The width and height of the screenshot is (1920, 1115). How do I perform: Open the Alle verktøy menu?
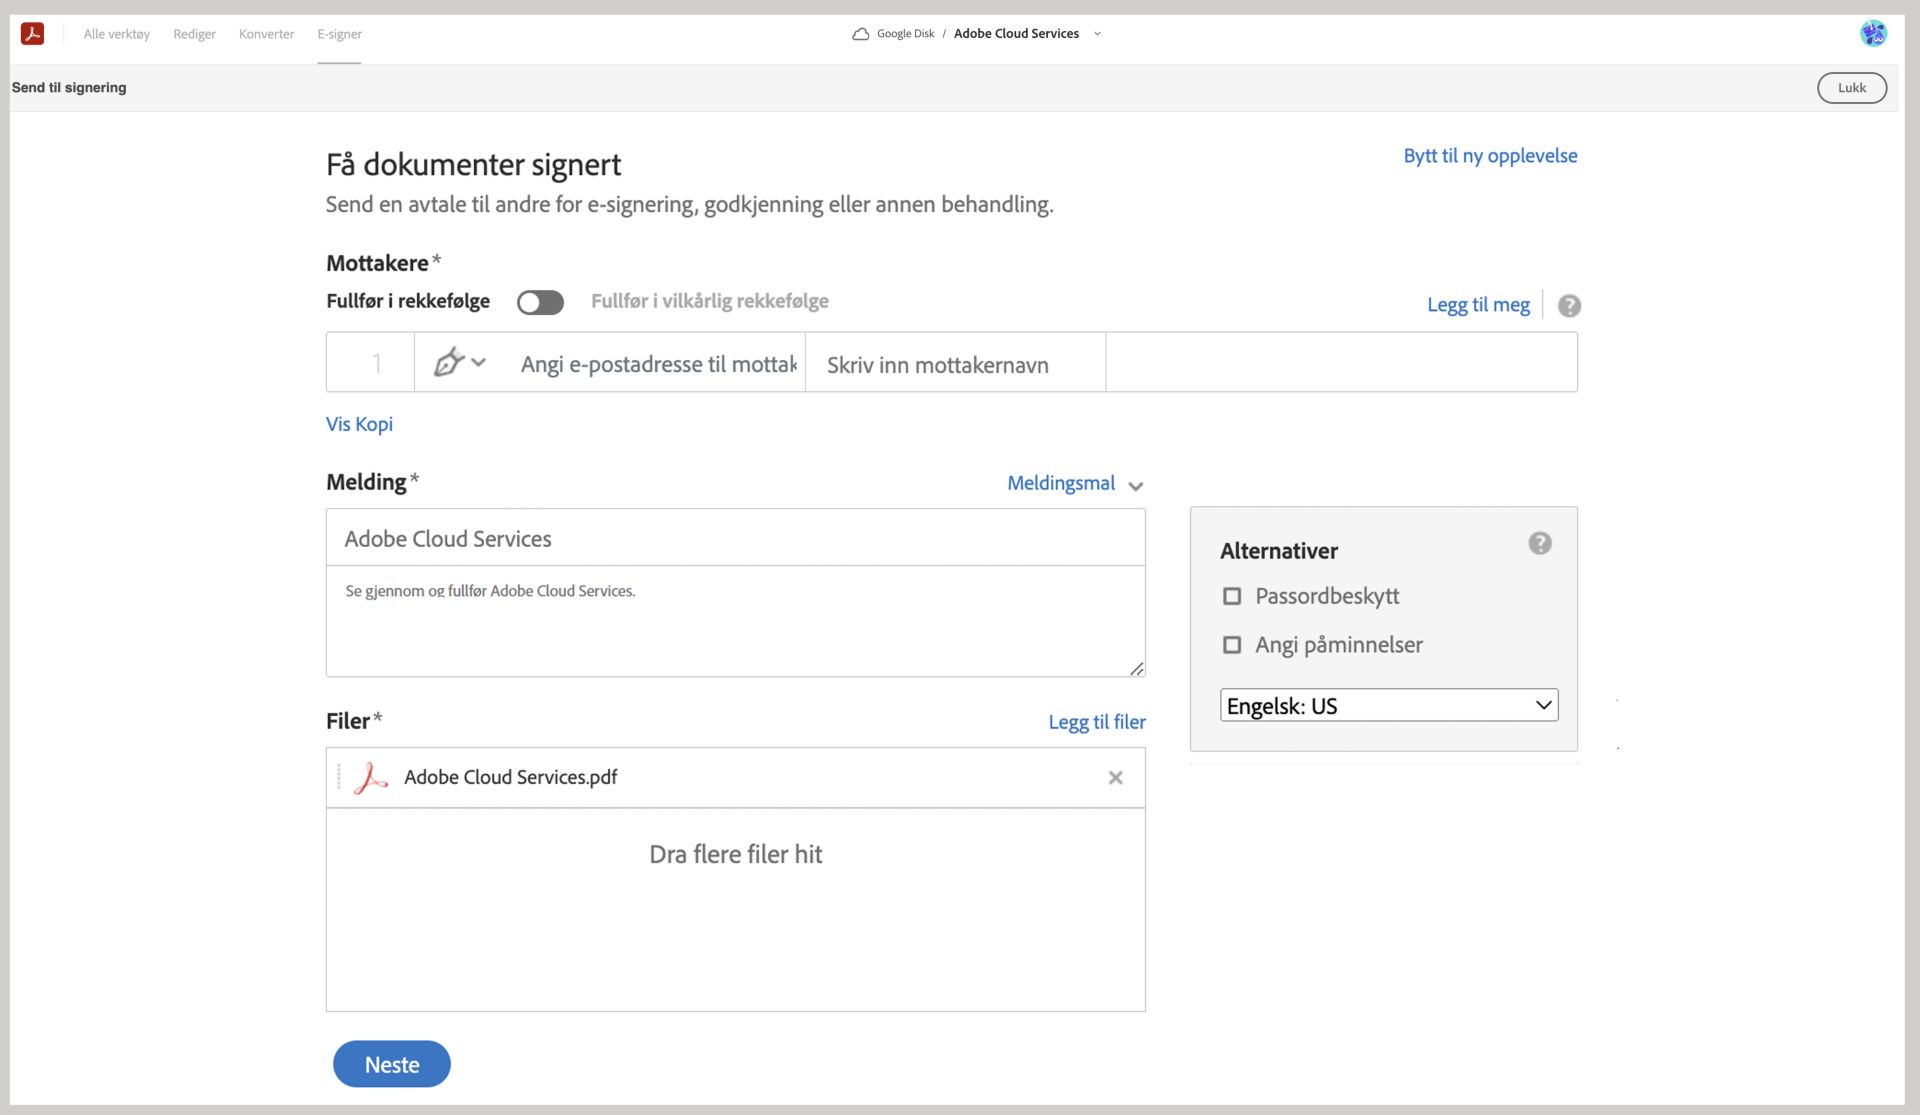point(117,34)
